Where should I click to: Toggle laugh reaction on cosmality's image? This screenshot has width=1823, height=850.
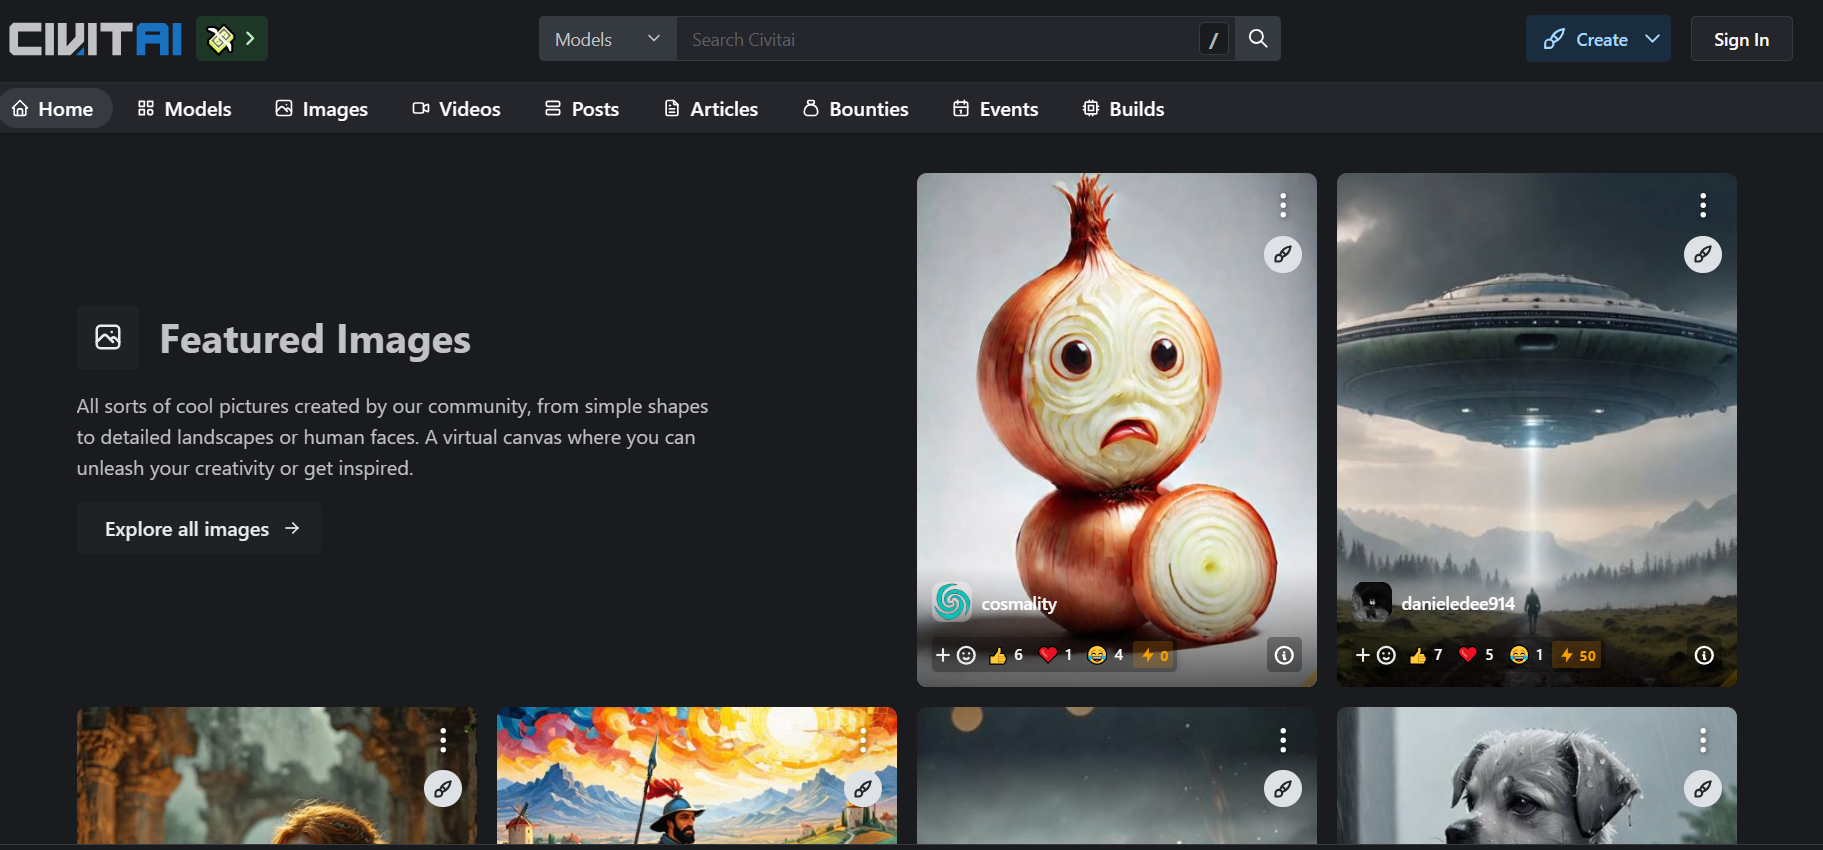1106,655
